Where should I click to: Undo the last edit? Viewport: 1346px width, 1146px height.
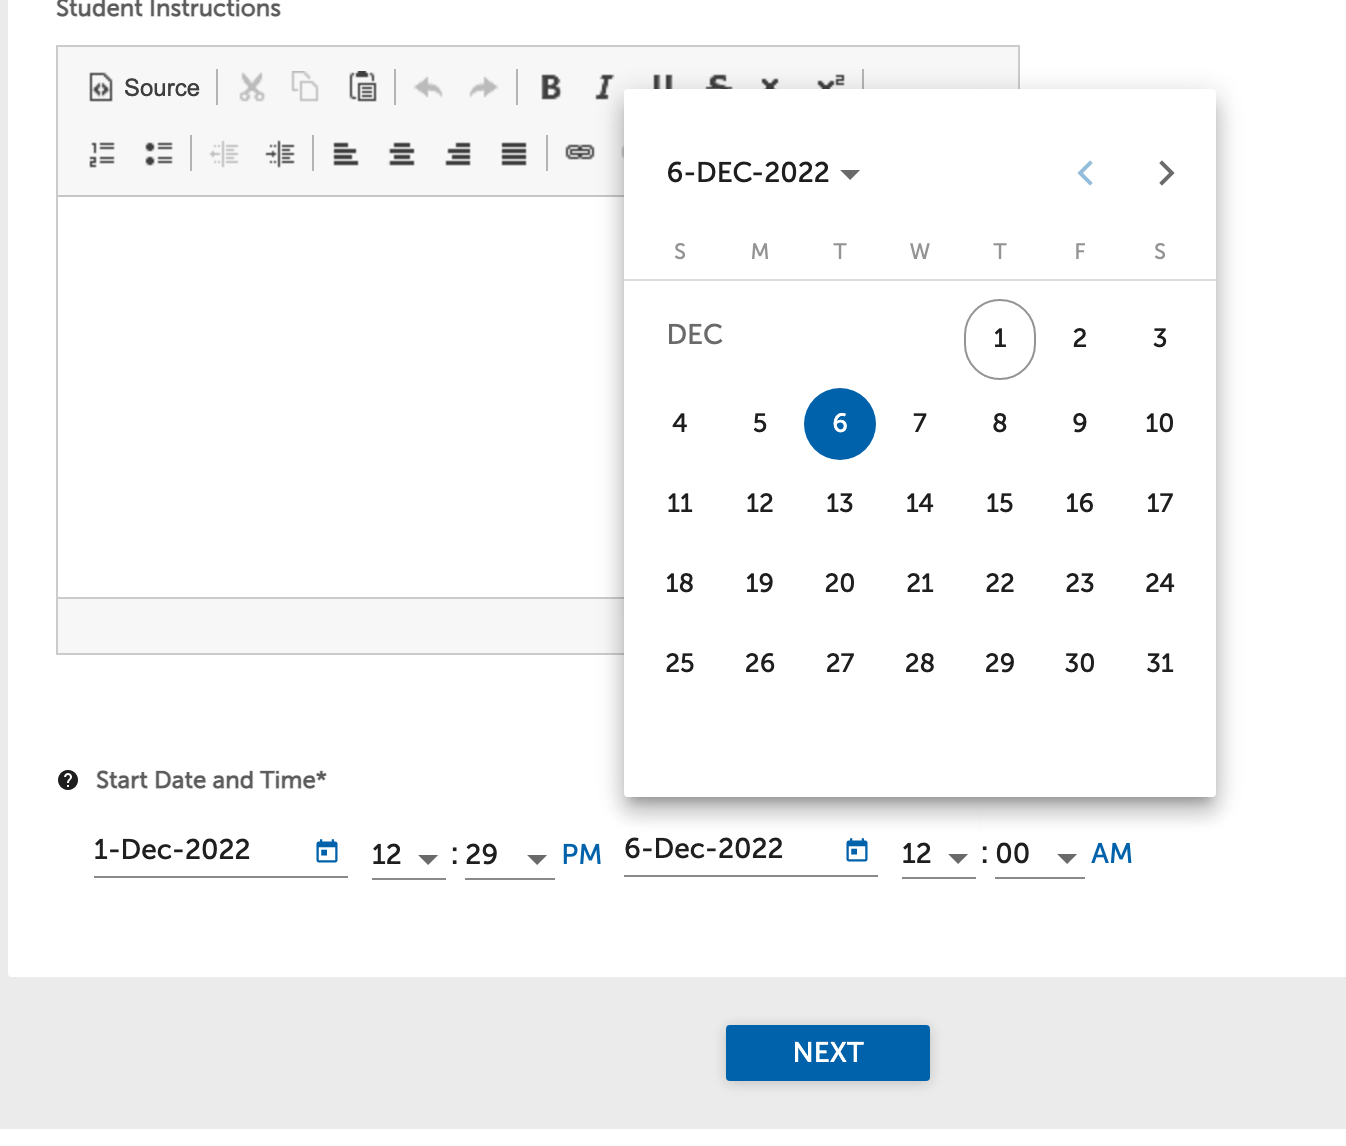[x=428, y=88]
